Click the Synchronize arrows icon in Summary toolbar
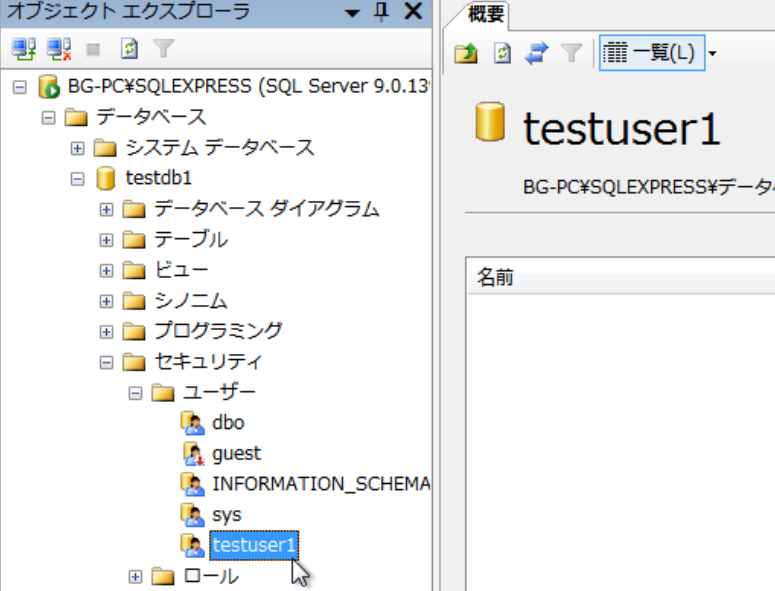 537,53
